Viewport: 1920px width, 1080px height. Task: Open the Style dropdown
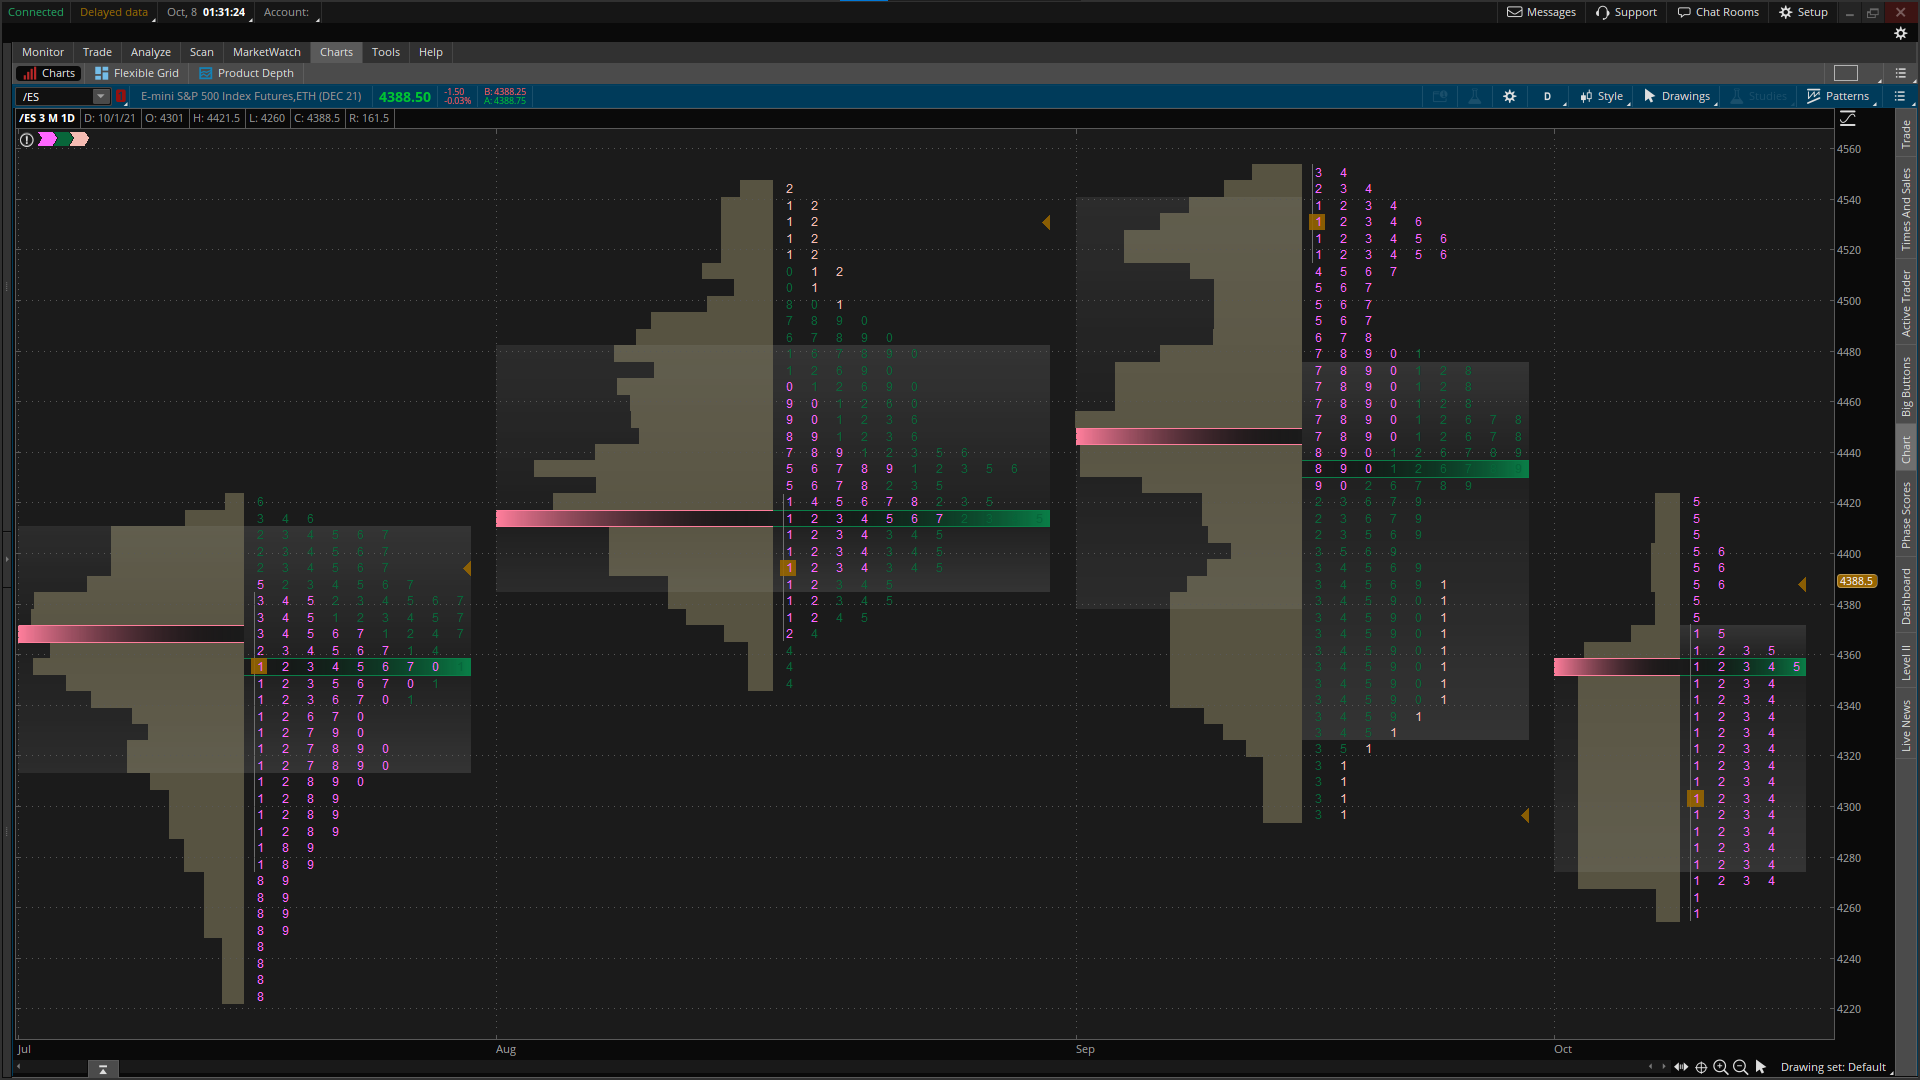1601,97
